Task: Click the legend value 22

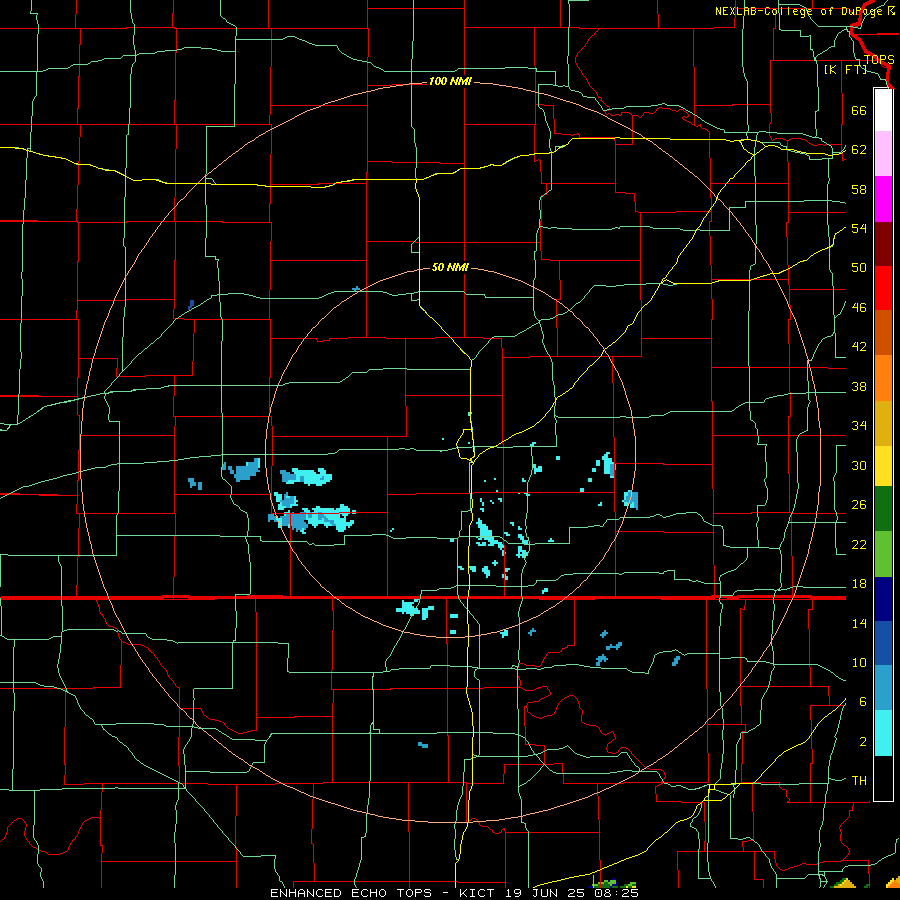Action: click(x=859, y=544)
